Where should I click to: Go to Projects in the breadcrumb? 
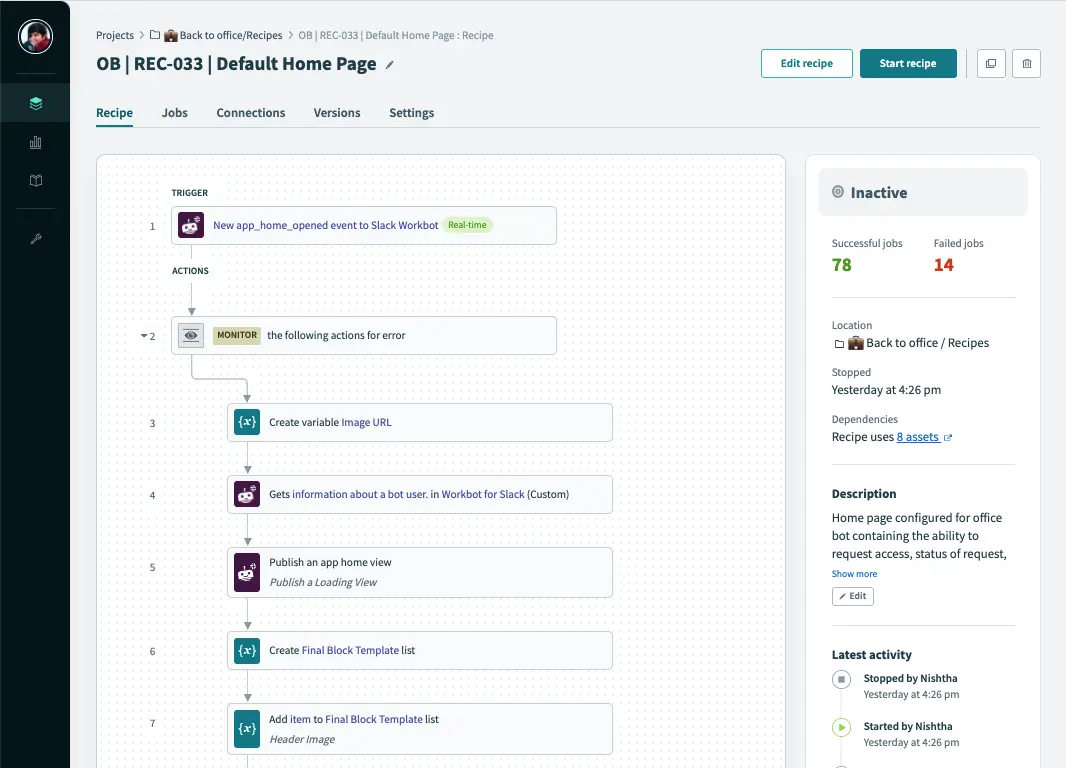point(115,35)
